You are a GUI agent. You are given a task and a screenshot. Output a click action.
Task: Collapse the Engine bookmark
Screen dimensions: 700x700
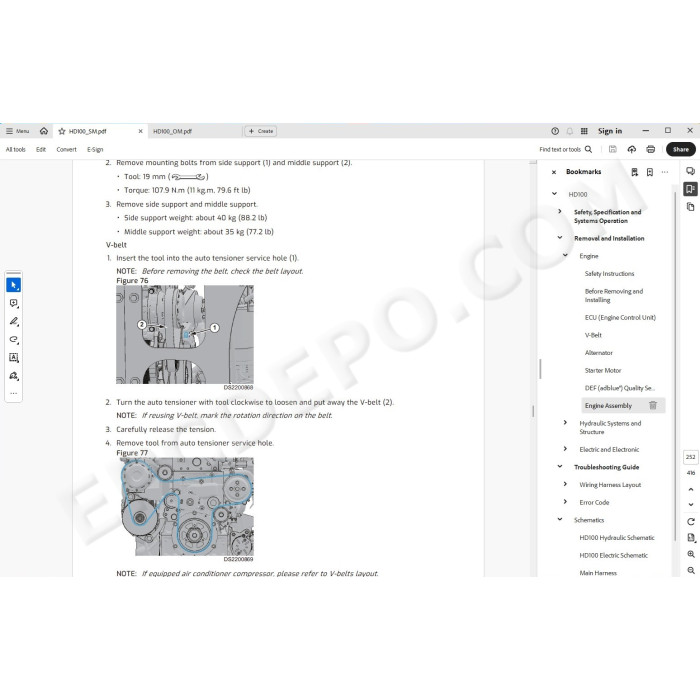pyautogui.click(x=565, y=255)
